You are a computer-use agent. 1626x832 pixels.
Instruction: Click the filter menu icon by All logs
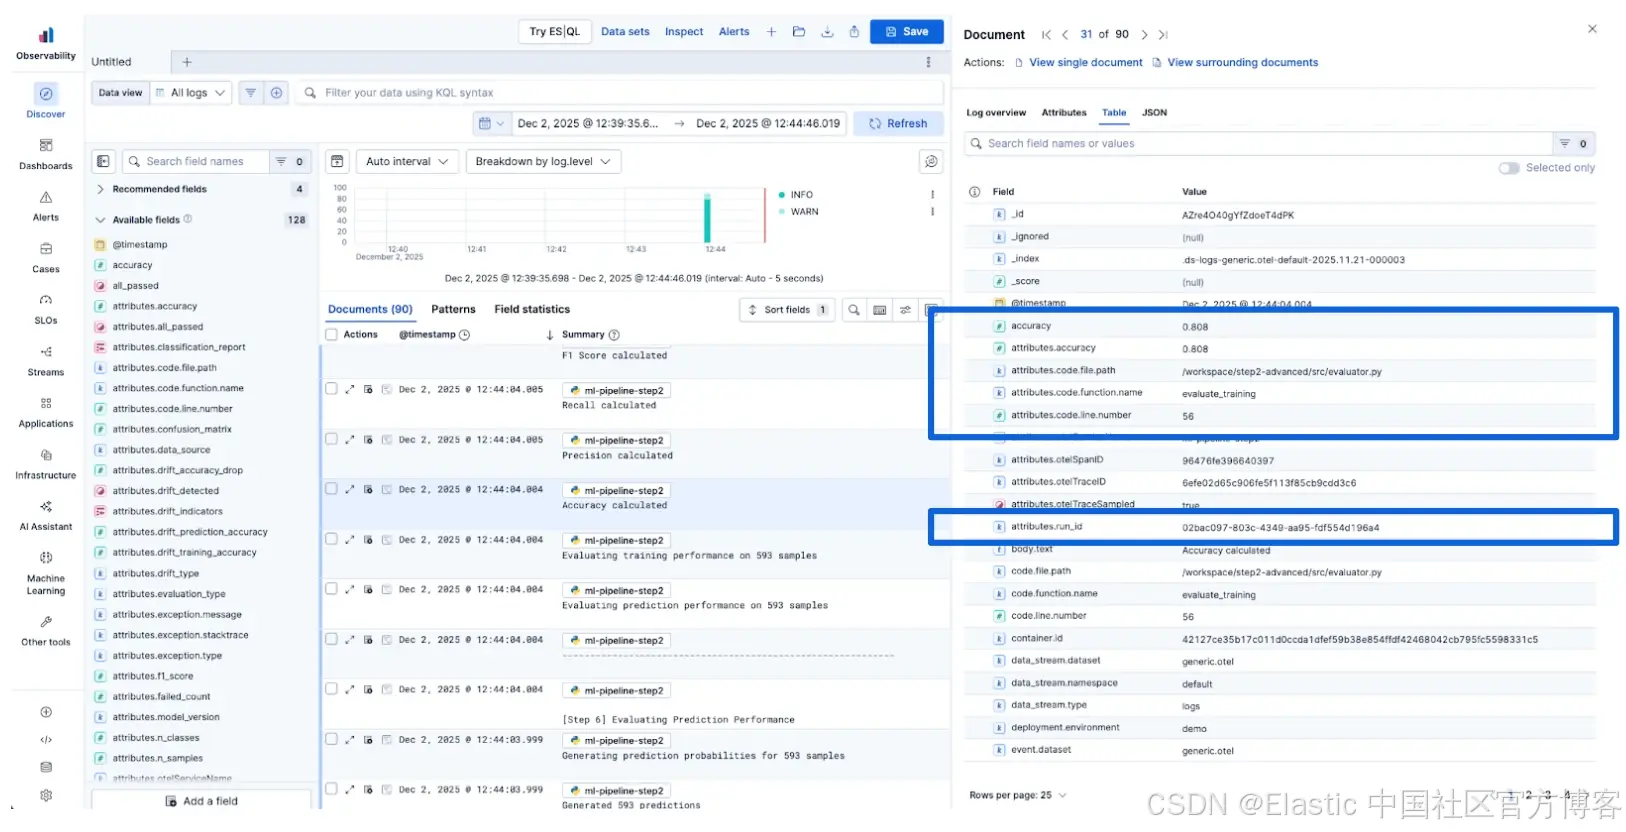(x=250, y=93)
